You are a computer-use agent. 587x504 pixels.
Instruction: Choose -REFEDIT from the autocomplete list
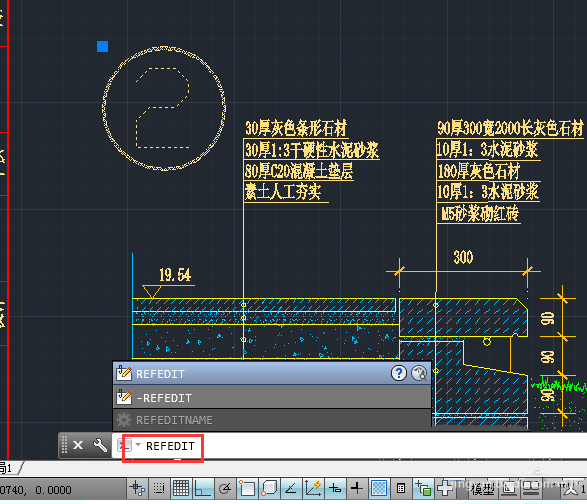271,397
